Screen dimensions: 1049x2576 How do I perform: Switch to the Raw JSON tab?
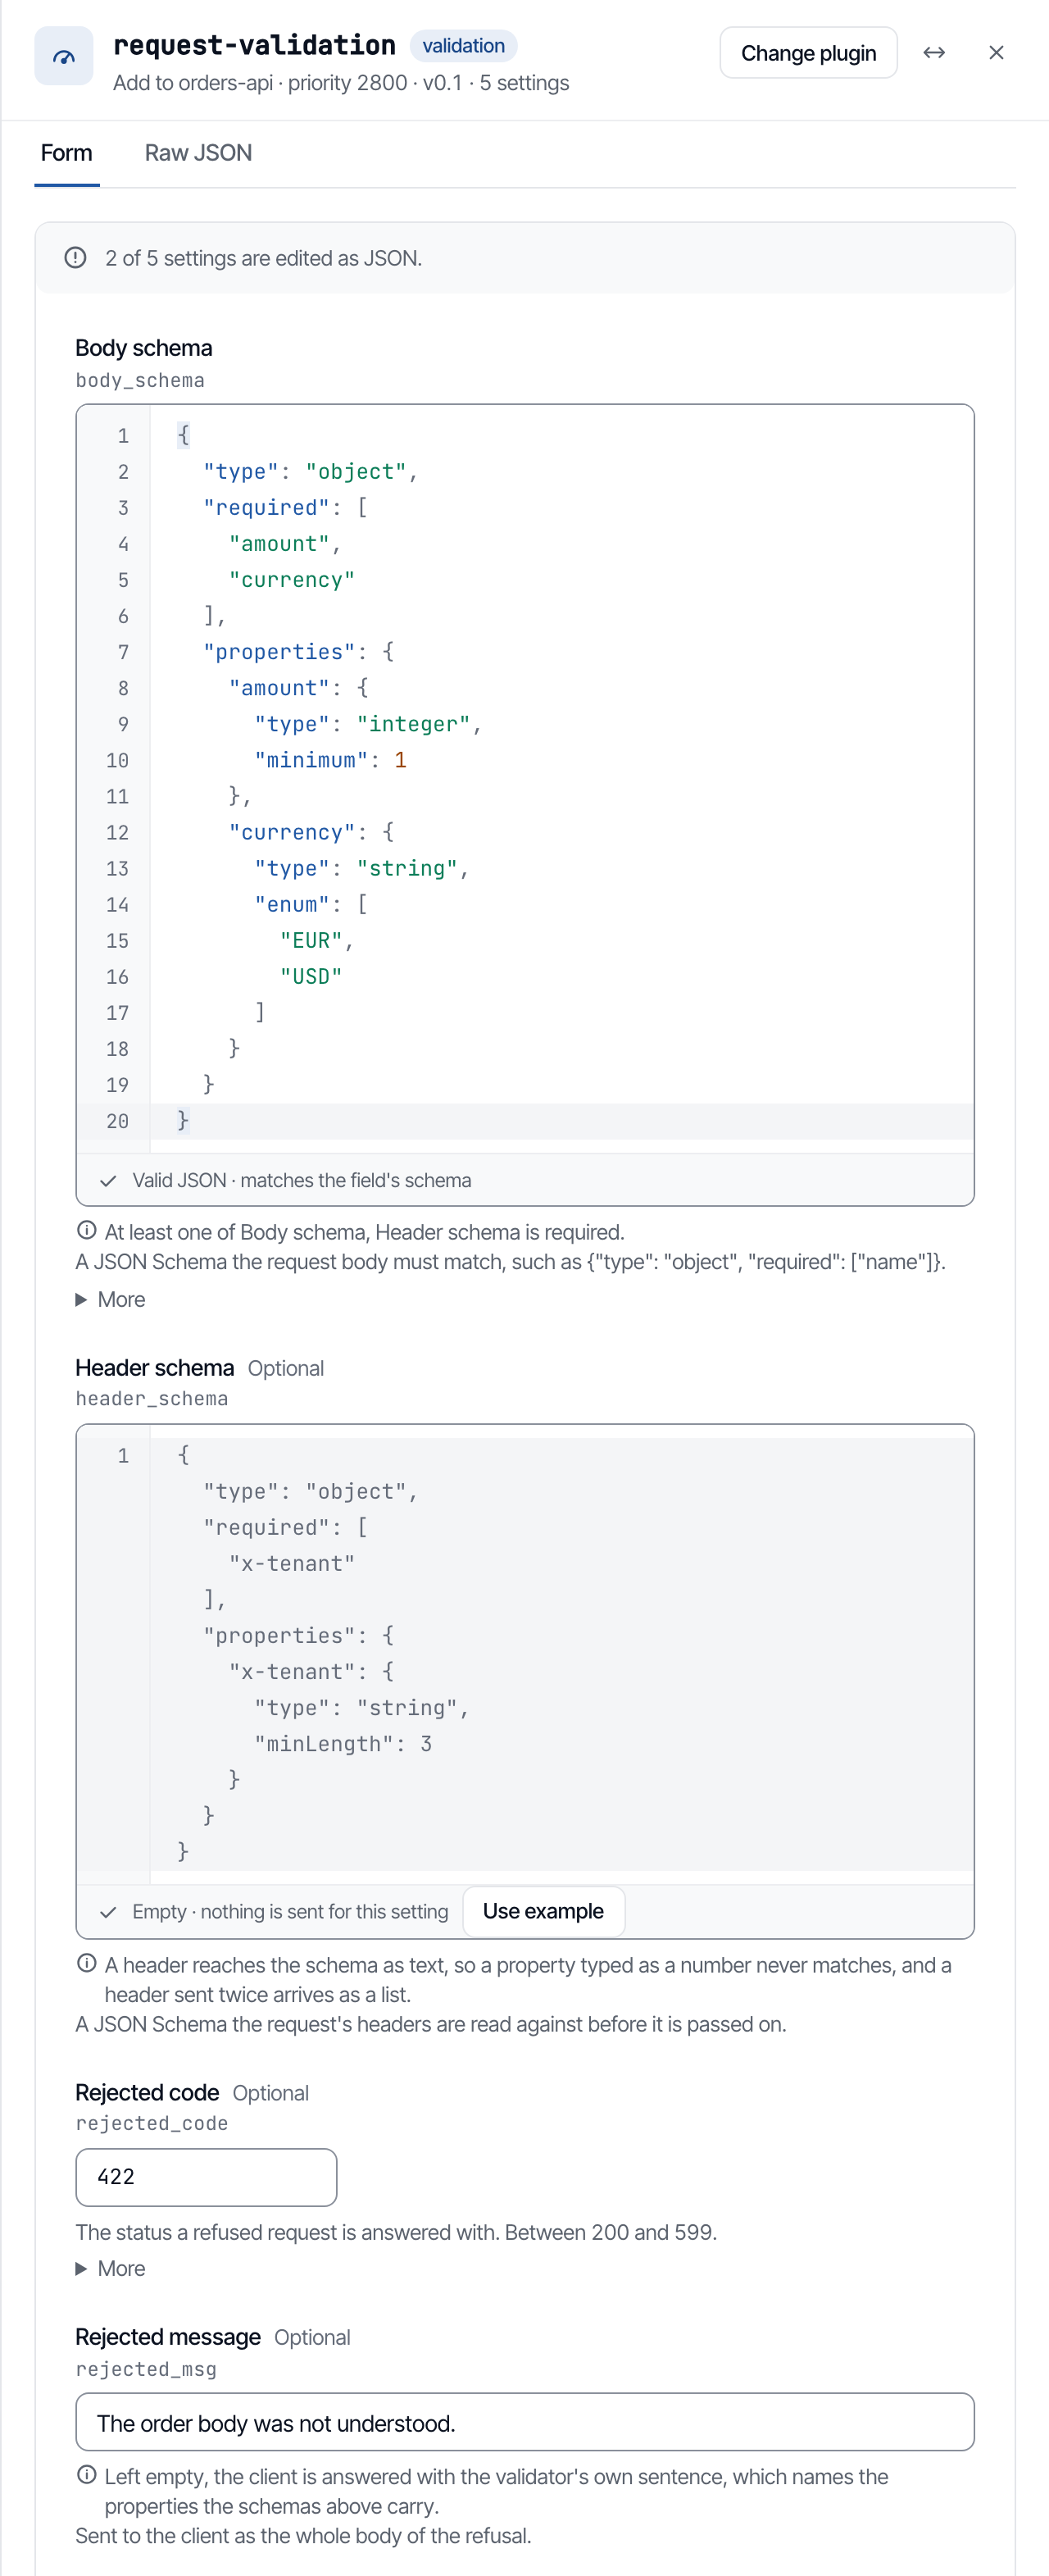pyautogui.click(x=198, y=153)
